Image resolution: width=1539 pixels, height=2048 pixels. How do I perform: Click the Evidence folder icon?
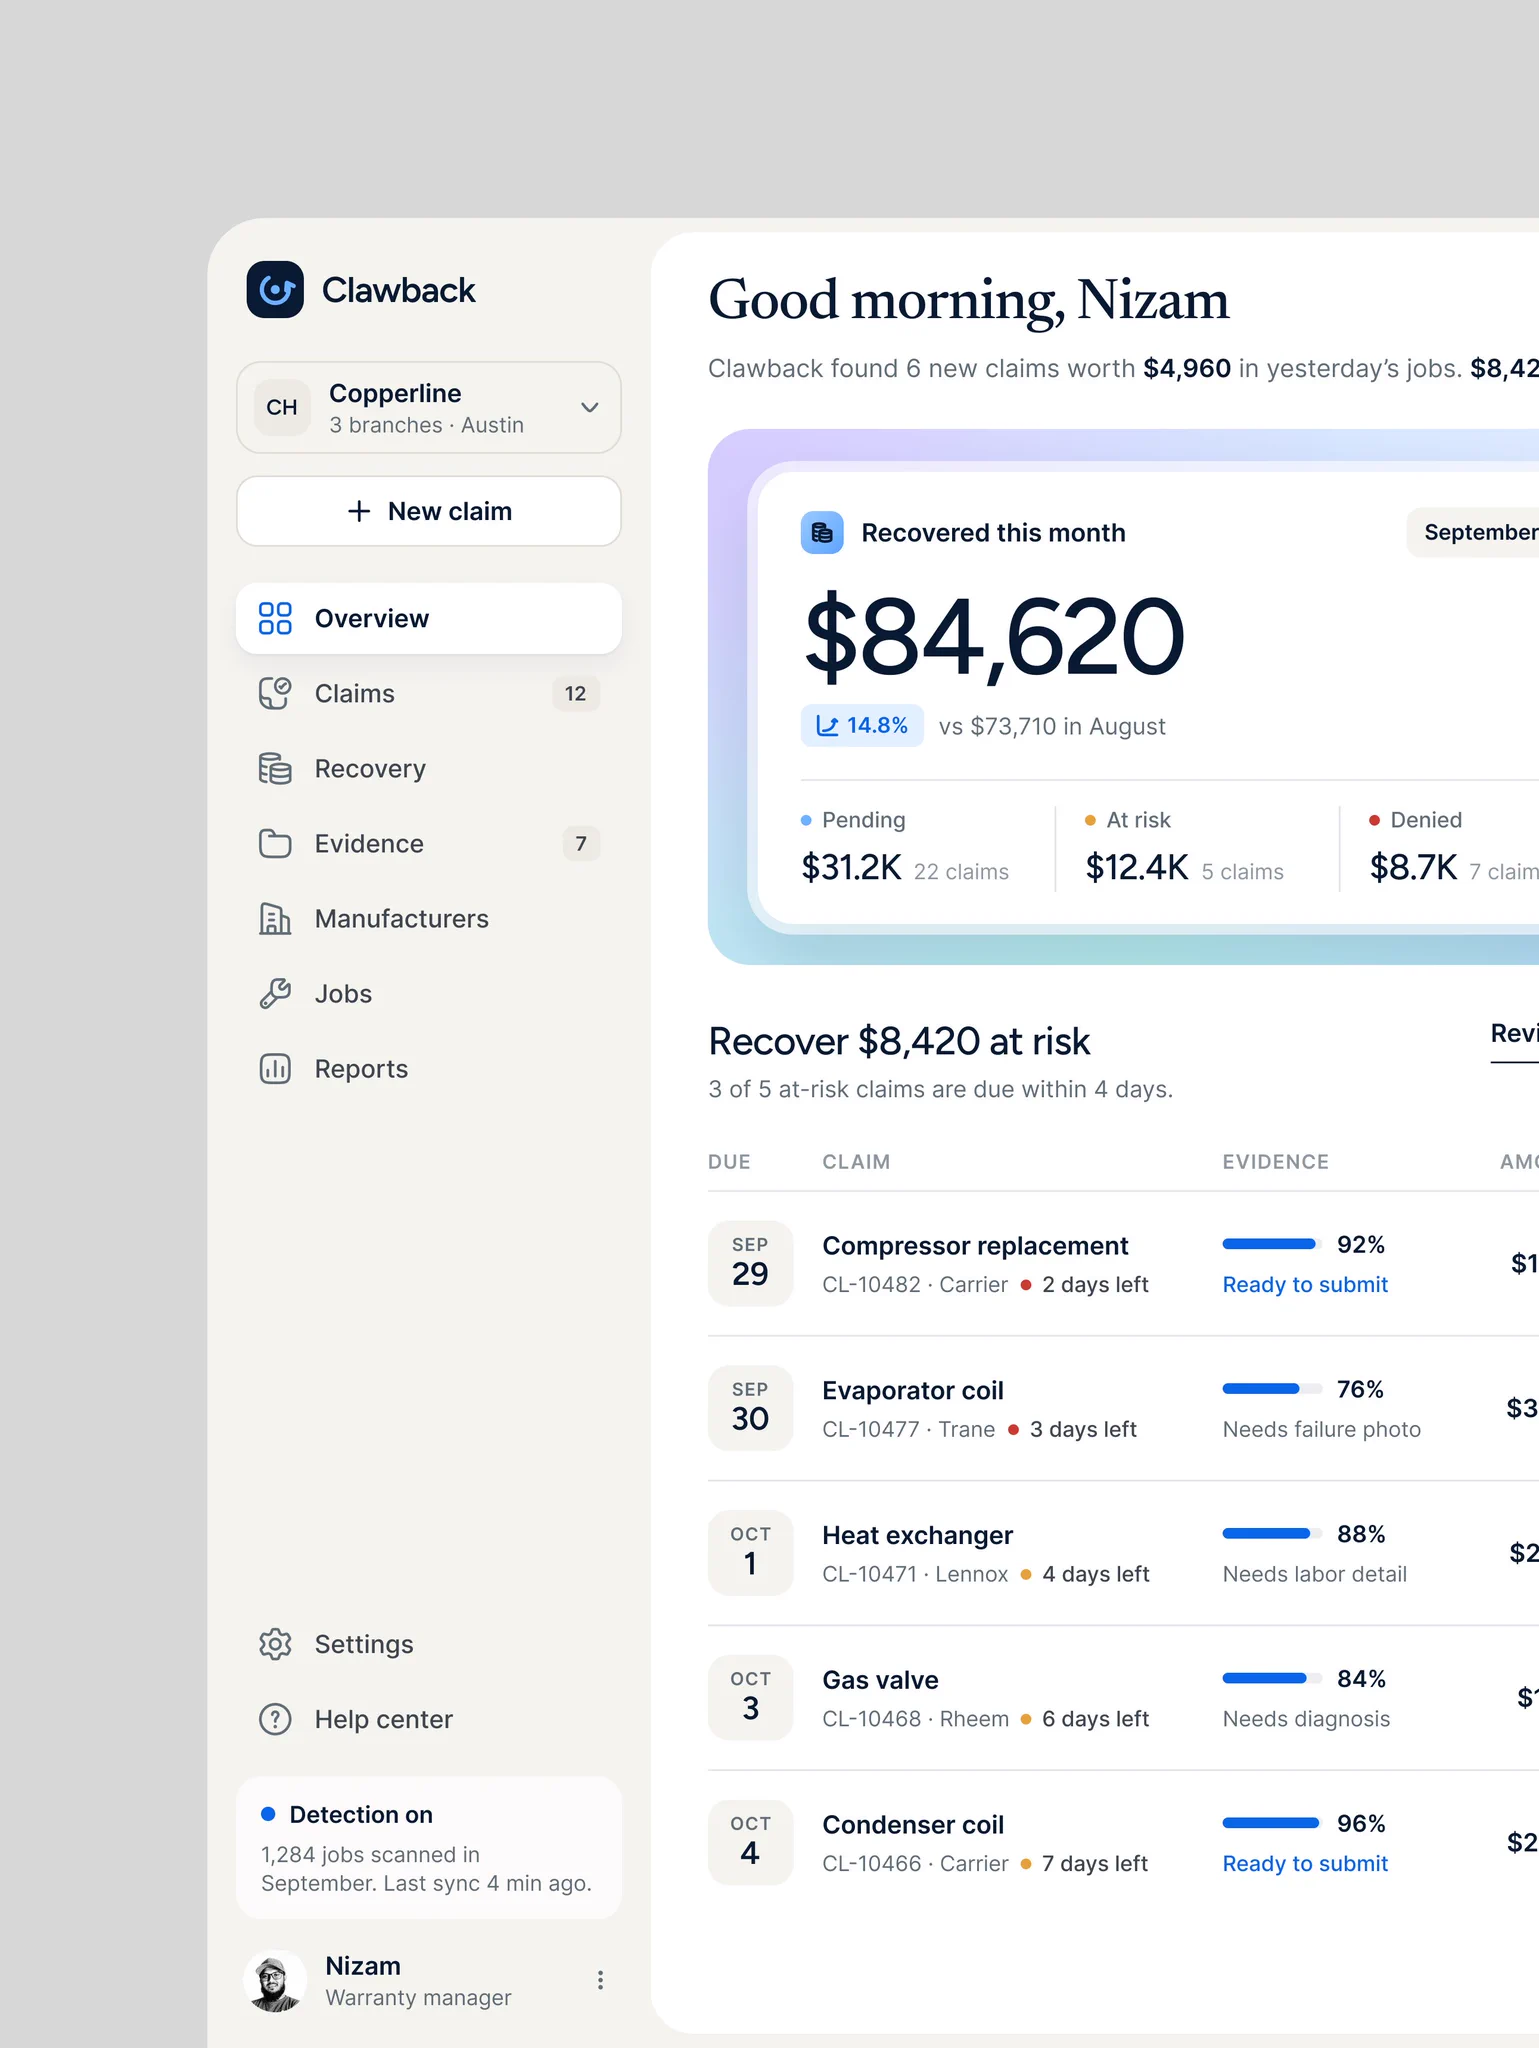(x=275, y=843)
